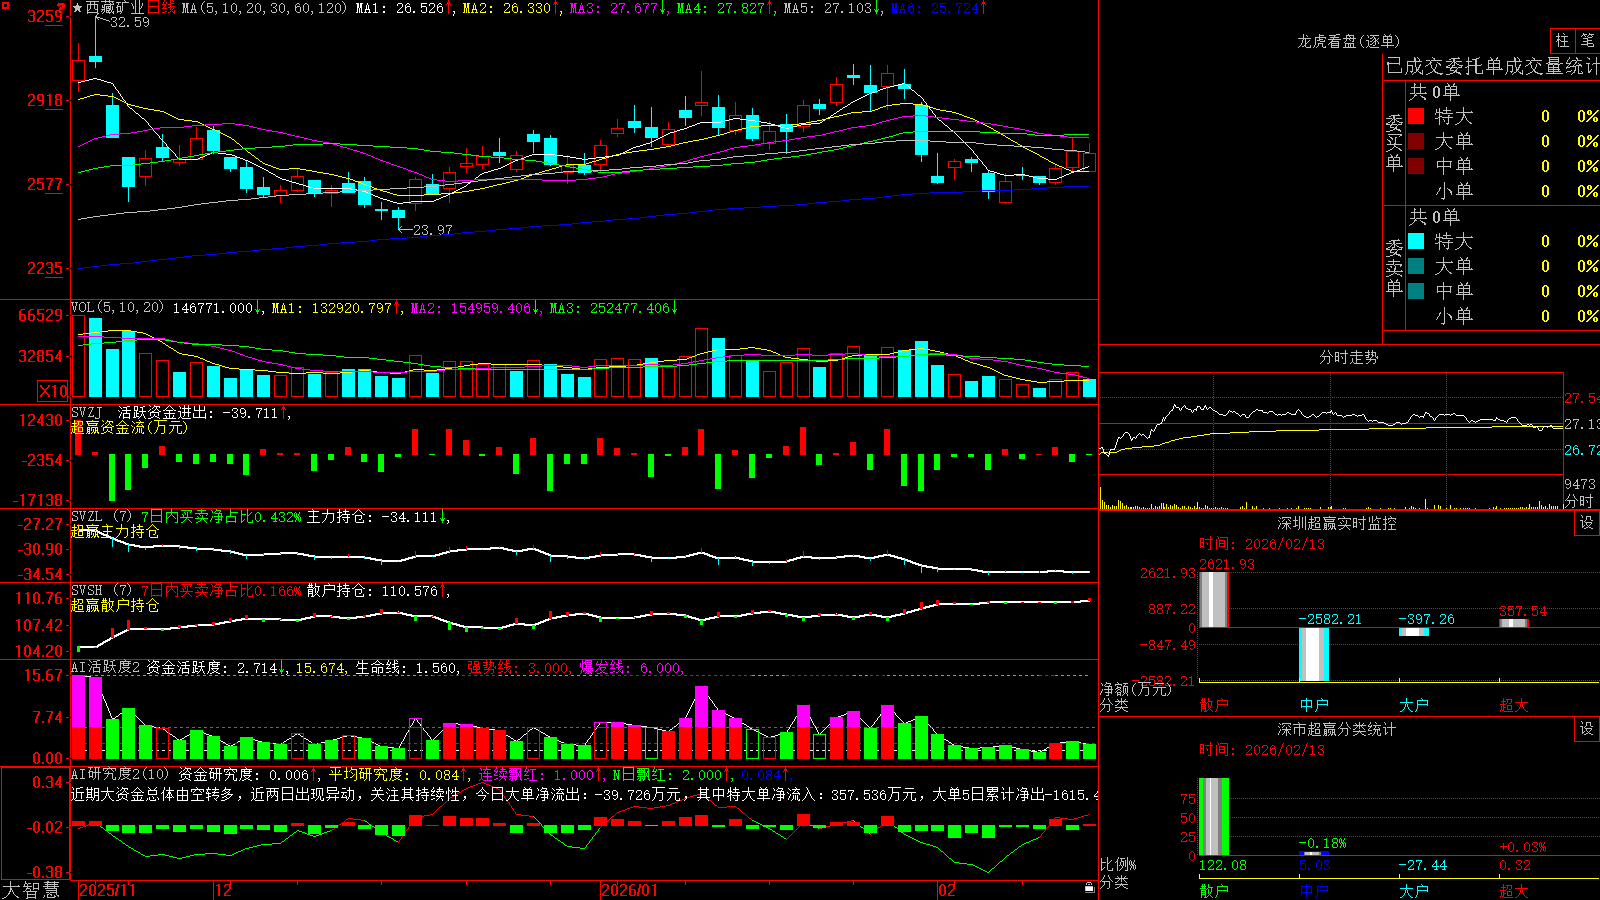Click the VOL(5,10,20) indicator label
Image resolution: width=1600 pixels, height=900 pixels.
point(117,308)
